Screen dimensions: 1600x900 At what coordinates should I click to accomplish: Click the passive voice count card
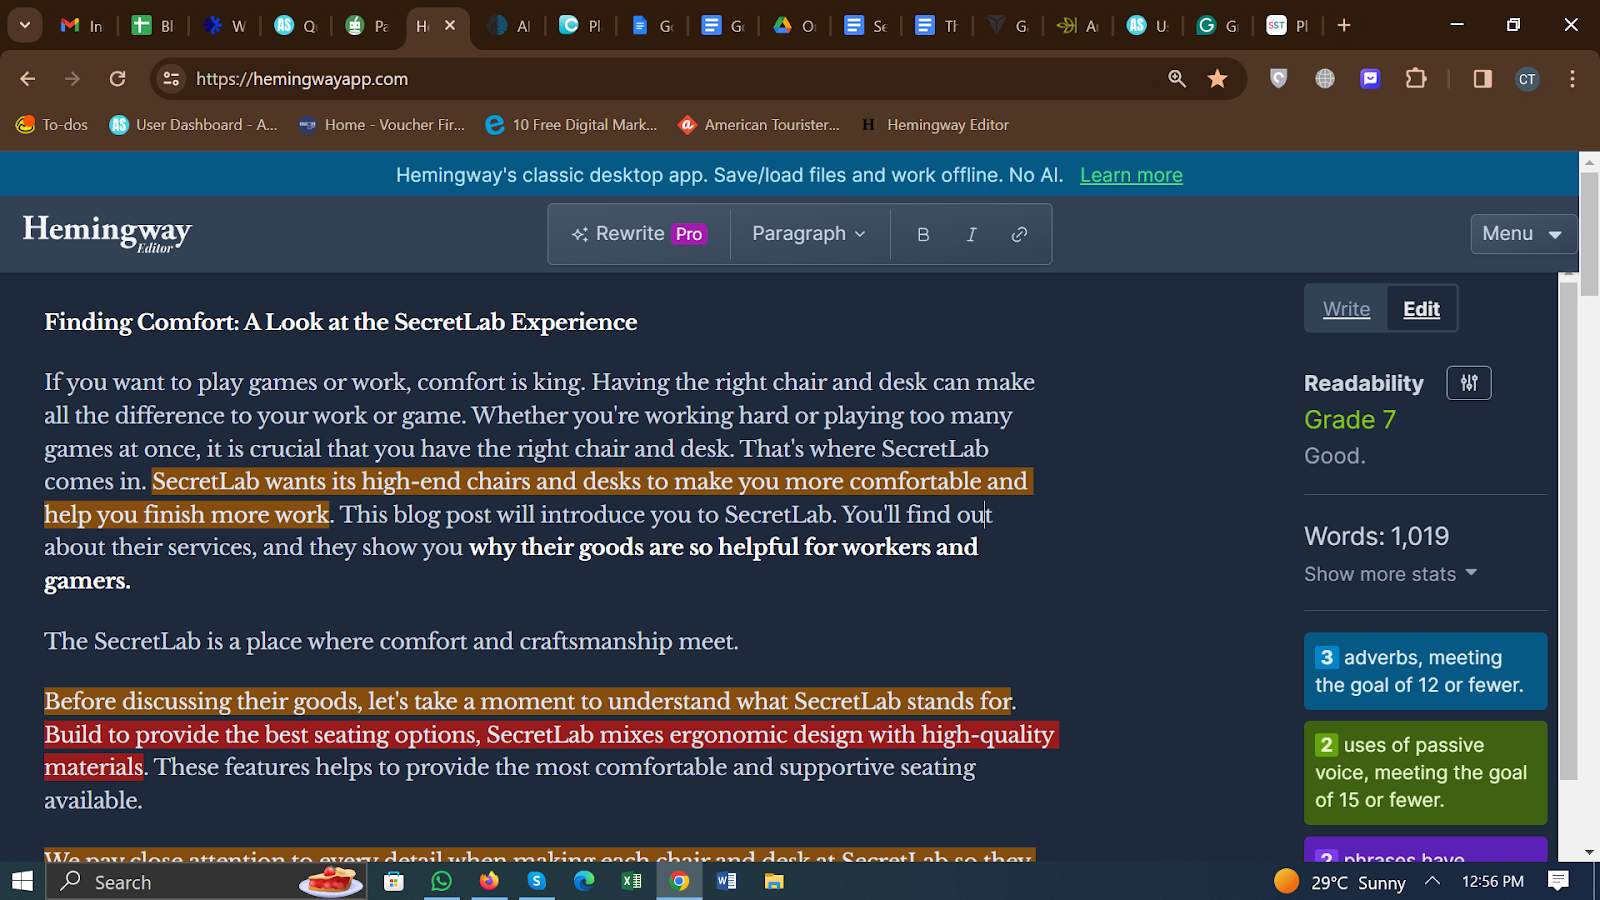click(x=1425, y=772)
